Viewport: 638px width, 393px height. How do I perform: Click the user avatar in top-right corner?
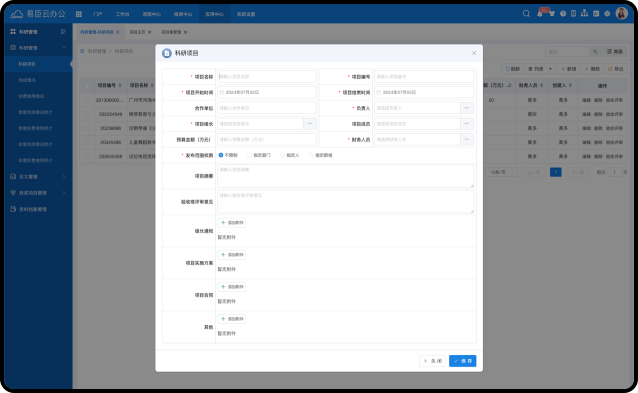(621, 13)
